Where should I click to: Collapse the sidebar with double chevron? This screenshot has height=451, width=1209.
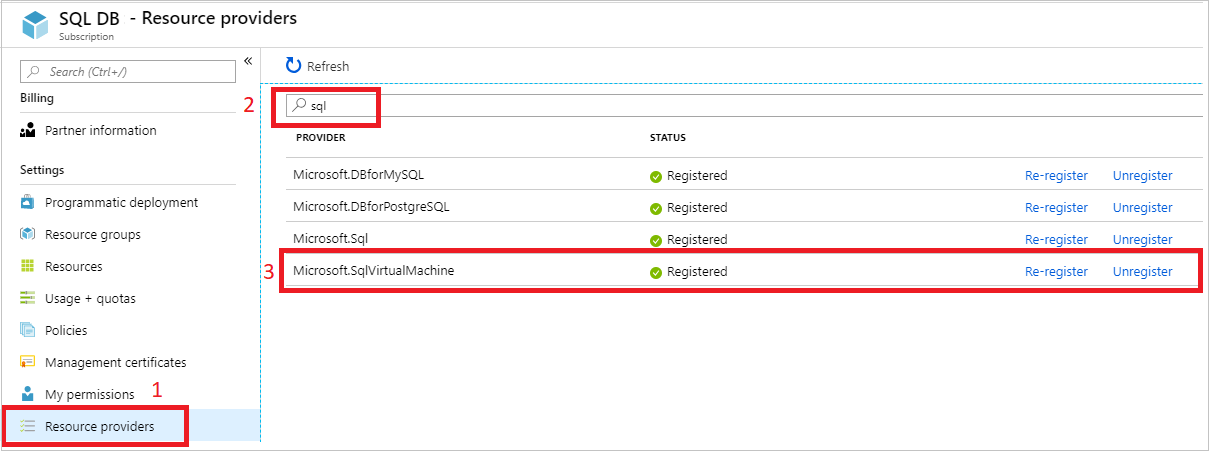248,60
